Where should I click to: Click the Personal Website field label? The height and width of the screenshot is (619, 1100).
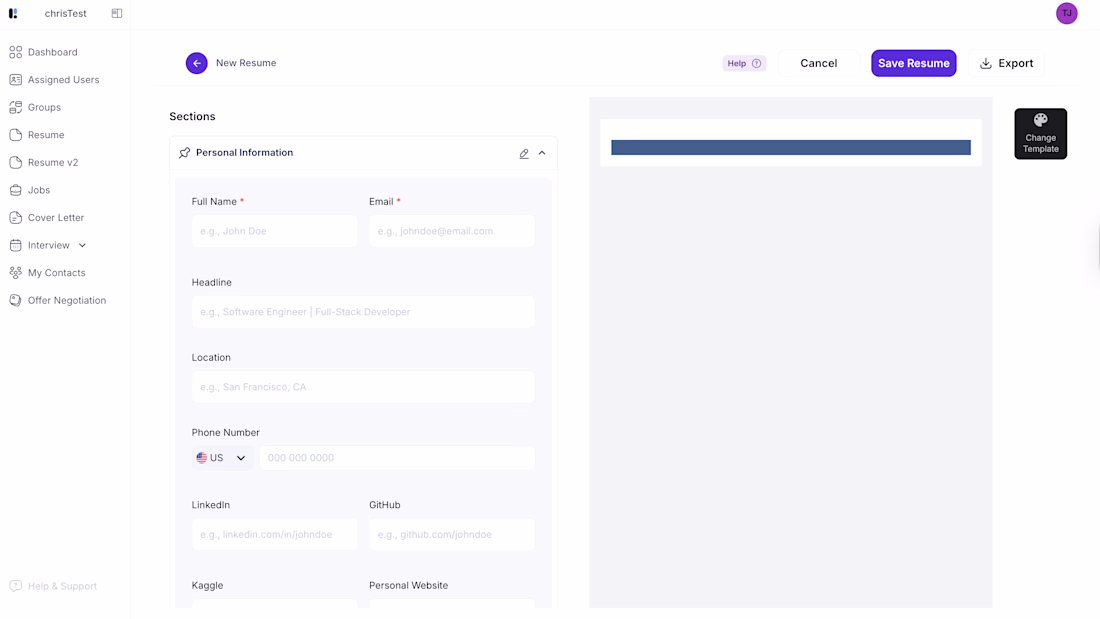click(408, 585)
